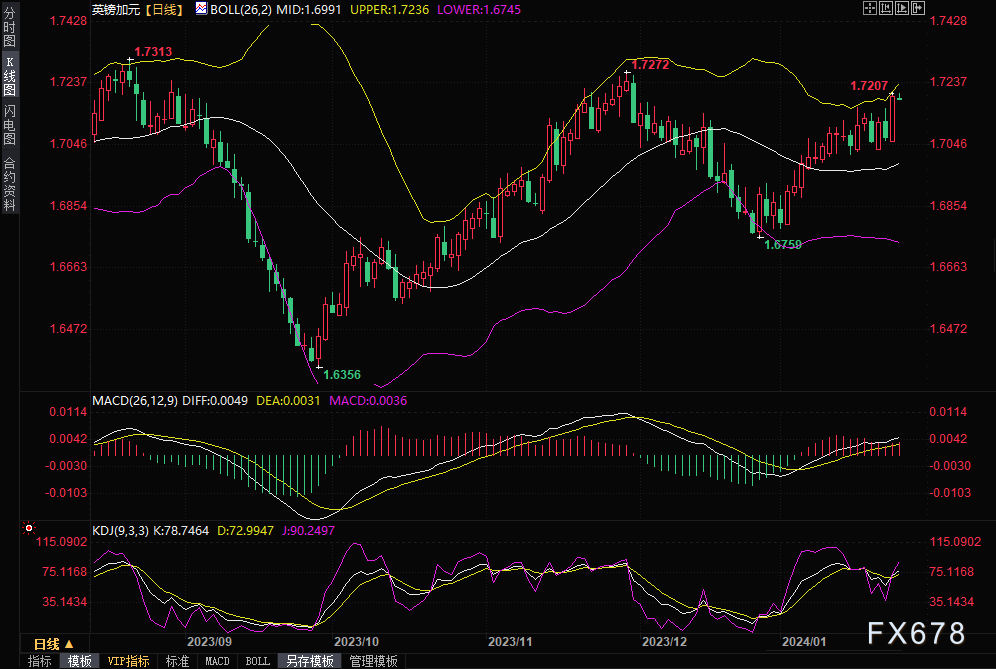Open the 日线 period dropdown
Image resolution: width=996 pixels, height=669 pixels.
coord(52,644)
